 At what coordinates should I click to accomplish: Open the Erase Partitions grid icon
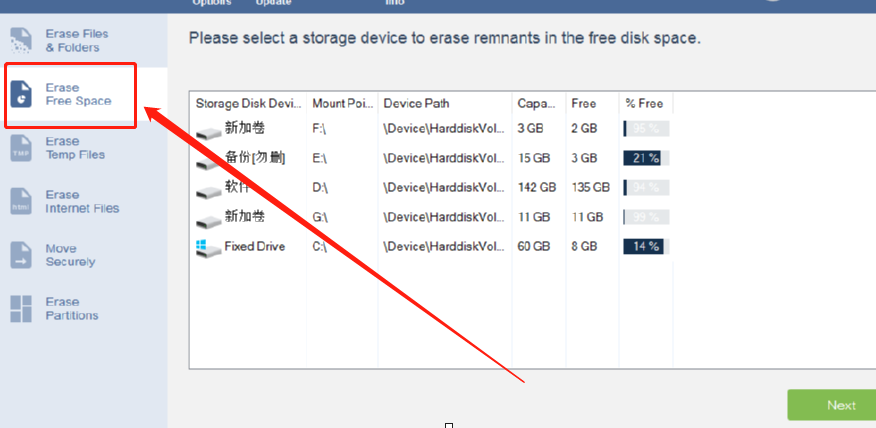point(21,308)
